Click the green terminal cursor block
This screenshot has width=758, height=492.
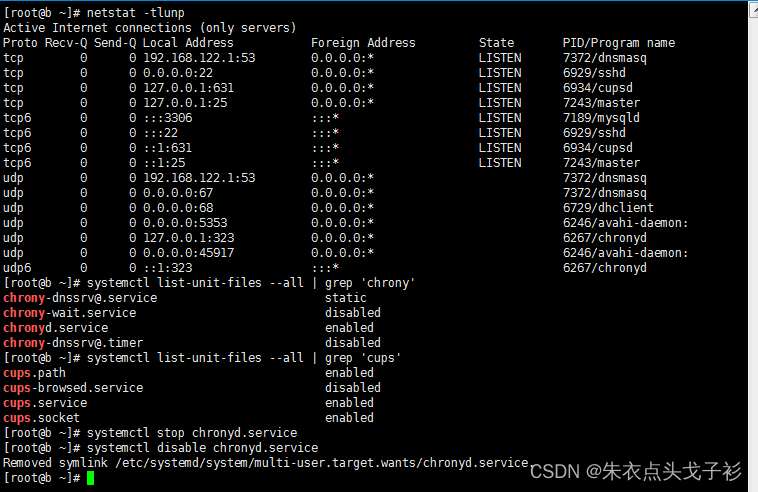coord(90,478)
